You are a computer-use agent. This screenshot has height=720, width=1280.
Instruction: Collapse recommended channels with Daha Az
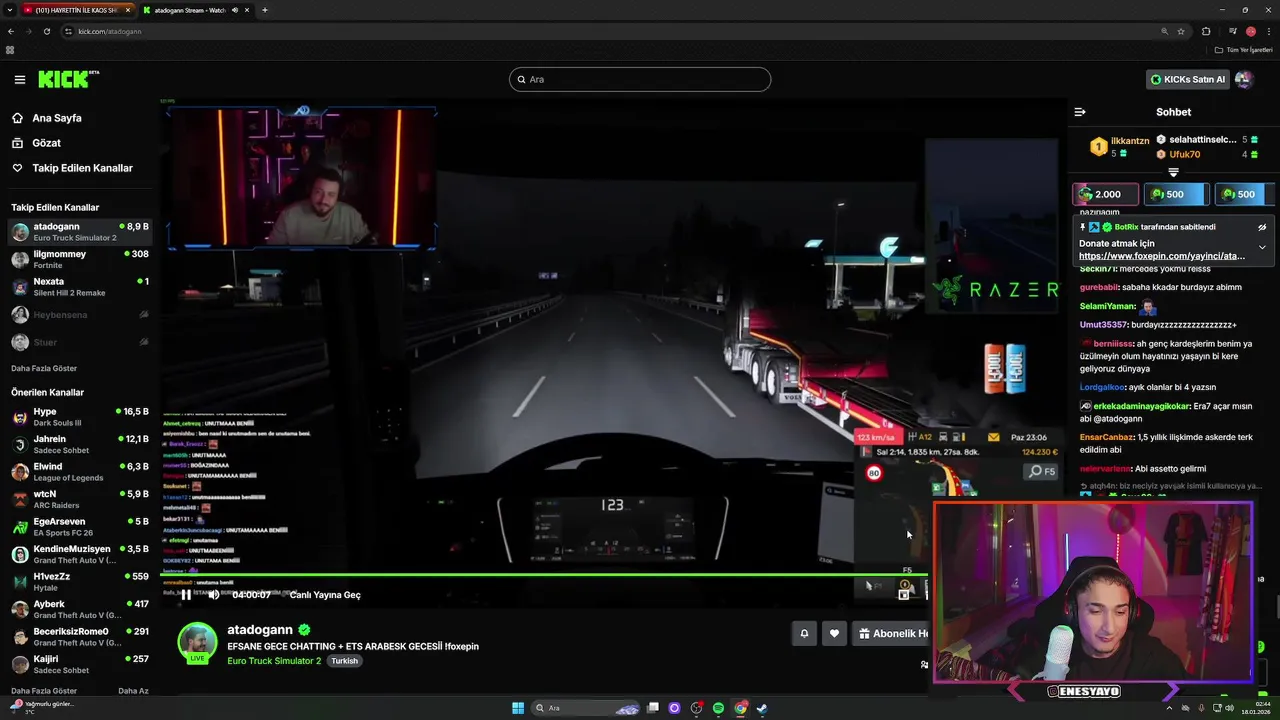(133, 691)
